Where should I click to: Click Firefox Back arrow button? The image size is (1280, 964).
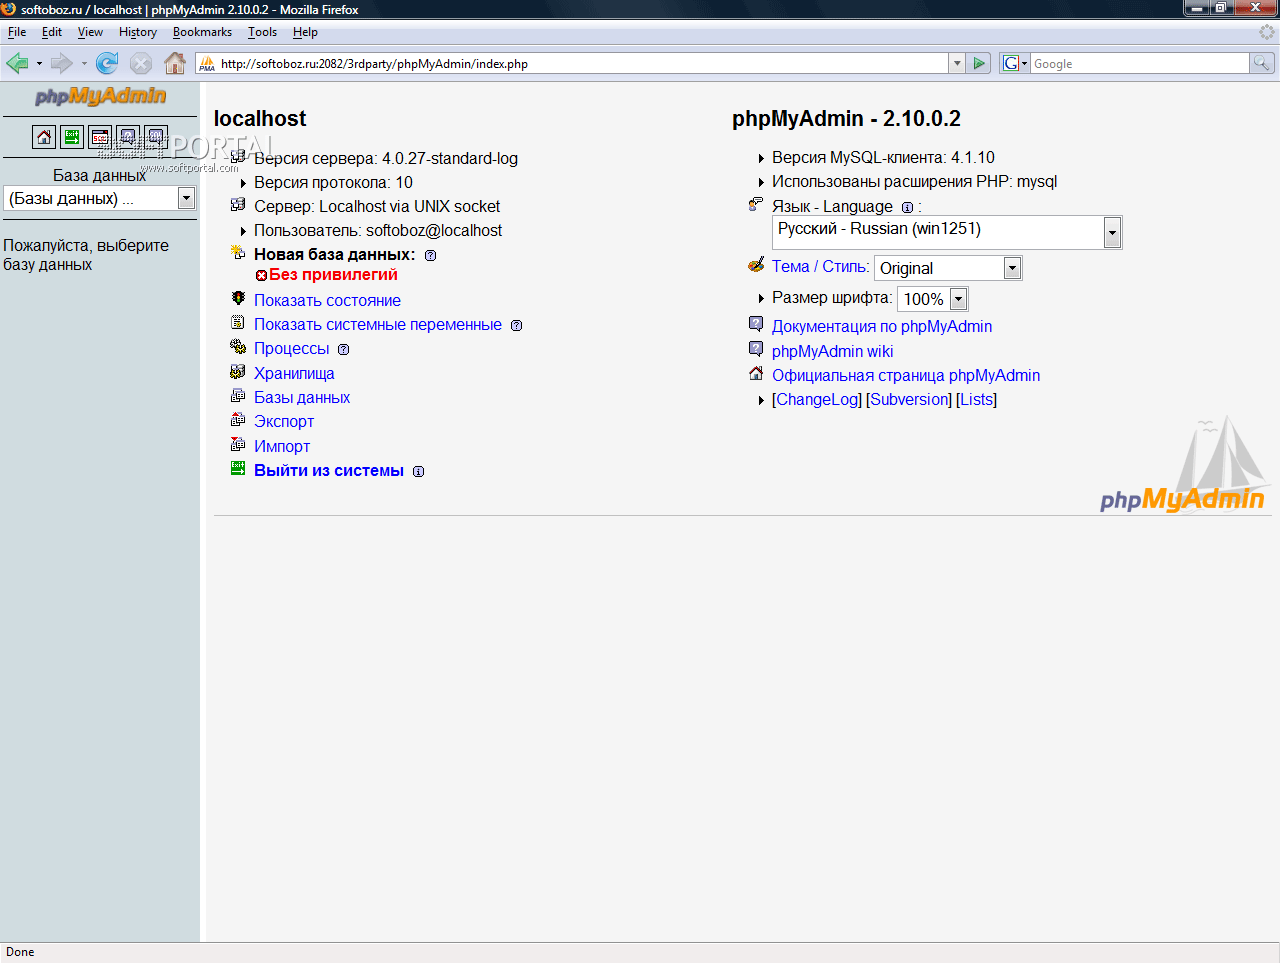click(x=17, y=63)
